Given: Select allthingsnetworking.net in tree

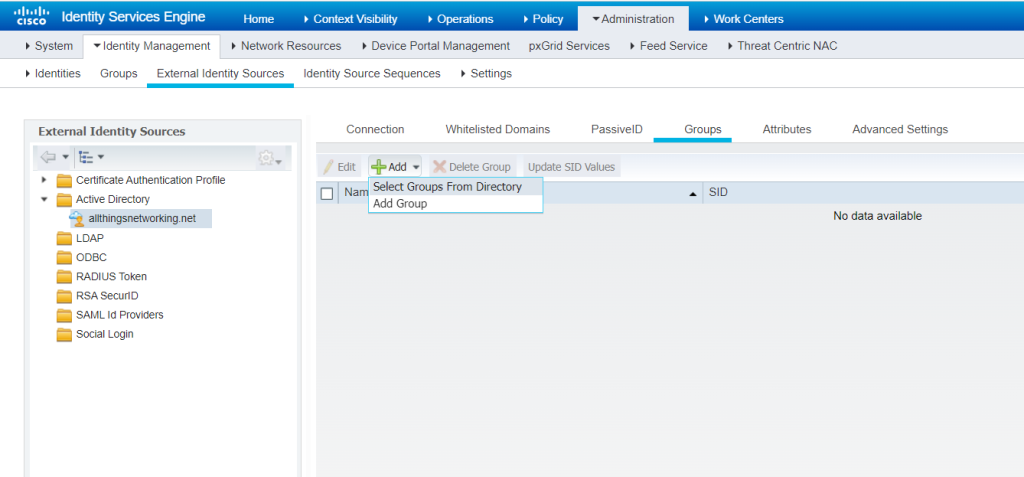Looking at the screenshot, I should [x=142, y=219].
